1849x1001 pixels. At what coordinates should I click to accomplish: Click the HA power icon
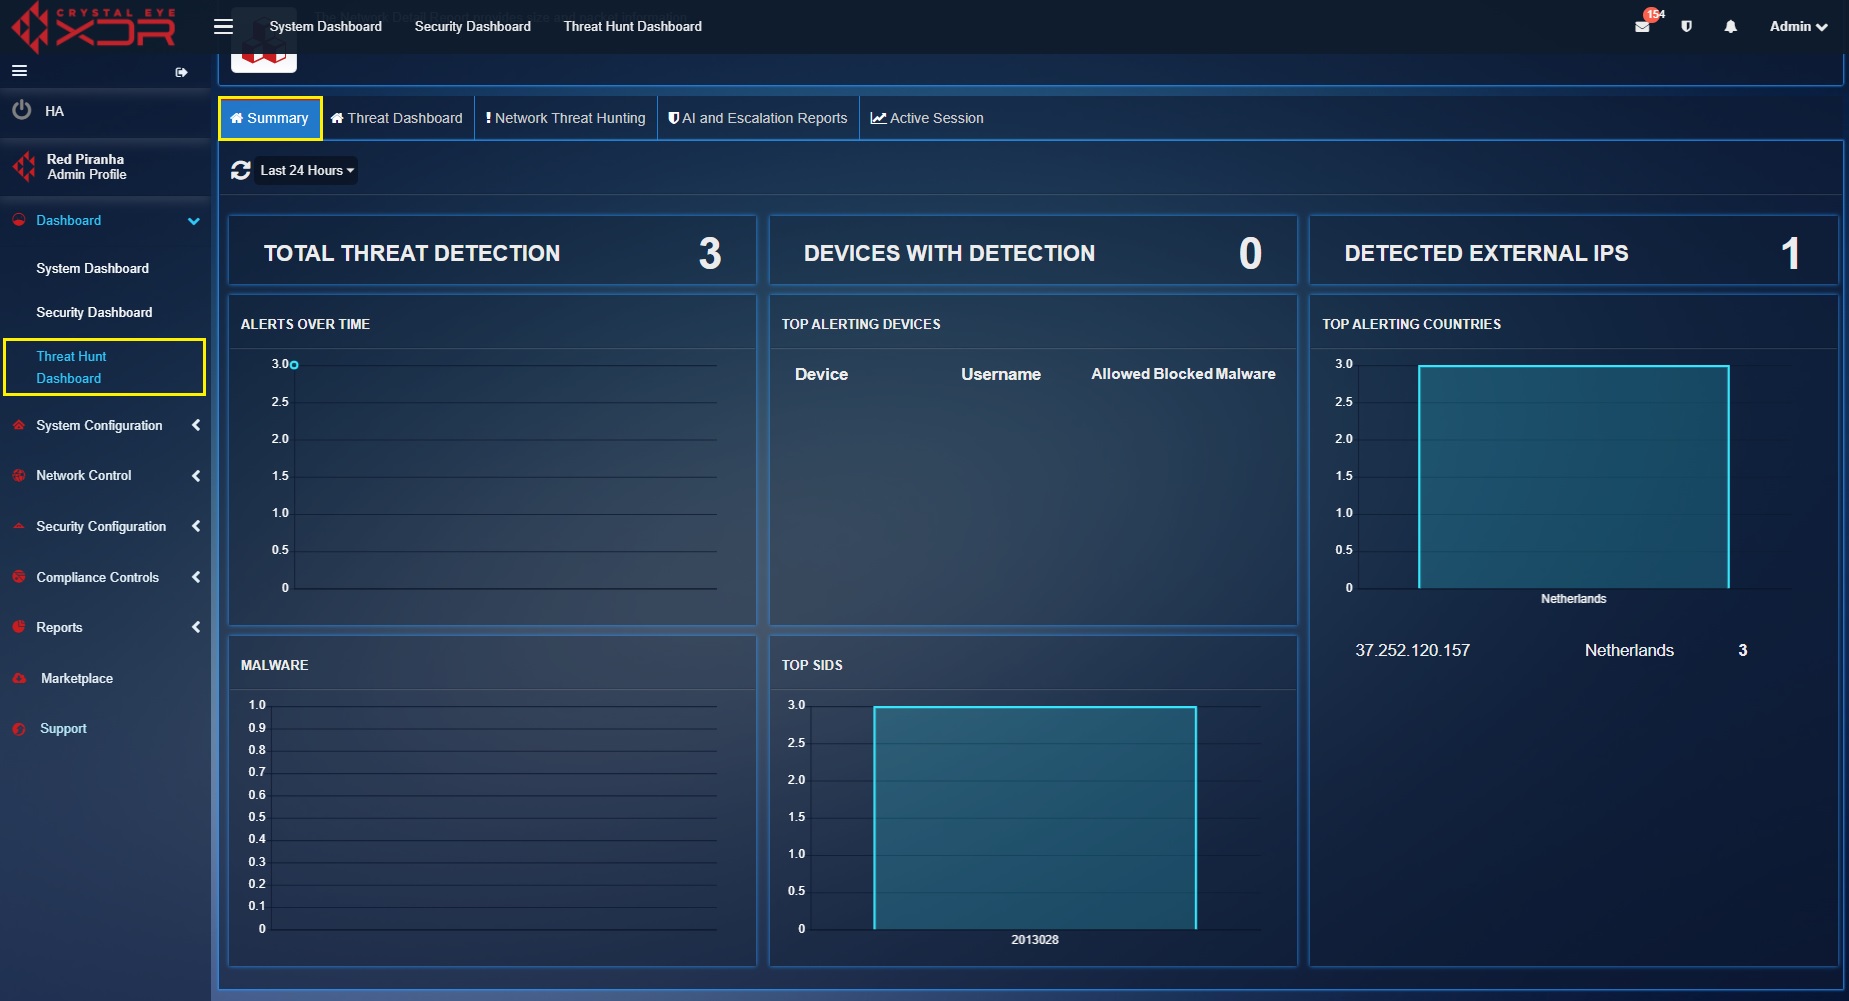pos(22,110)
